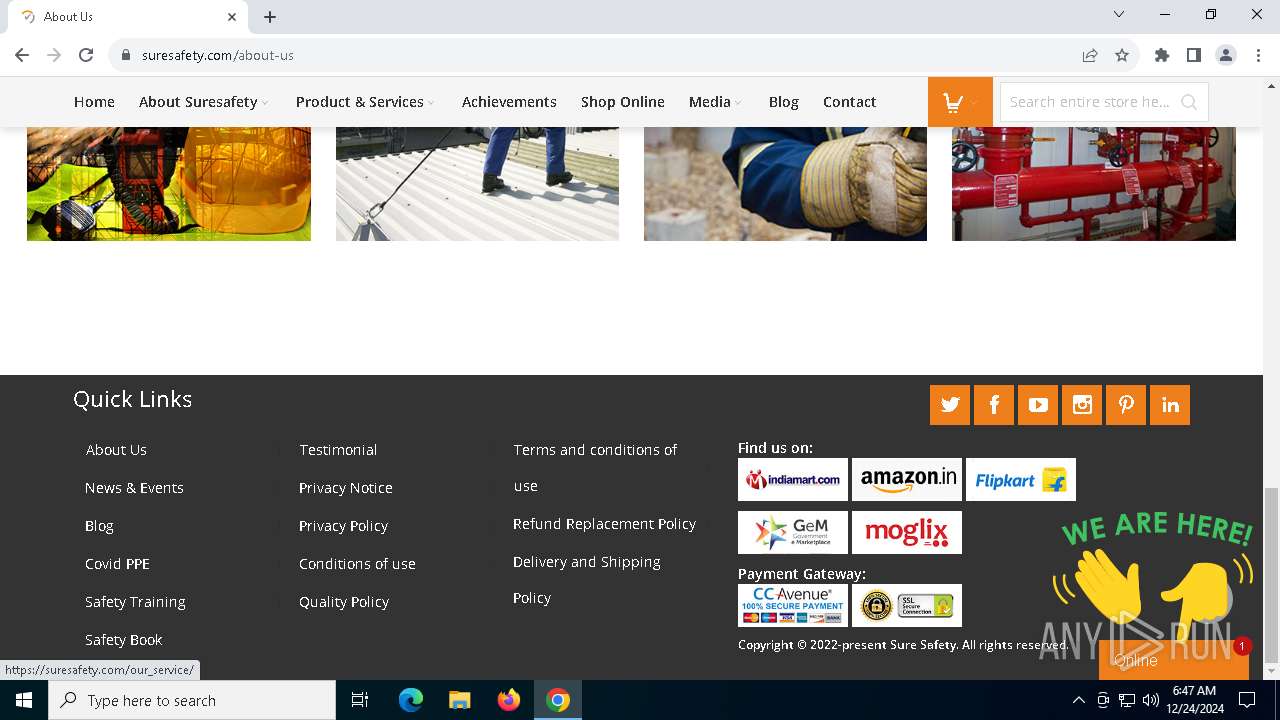The image size is (1280, 720).
Task: Click the orange shopping cart icon
Action: tap(953, 102)
